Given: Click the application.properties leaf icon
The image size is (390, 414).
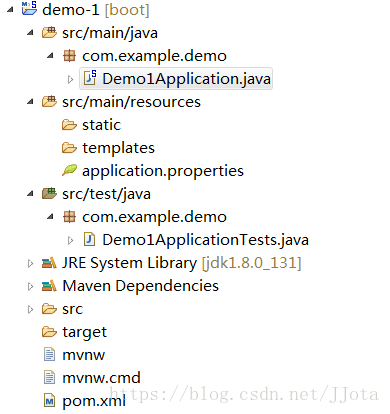Looking at the screenshot, I should [x=69, y=170].
